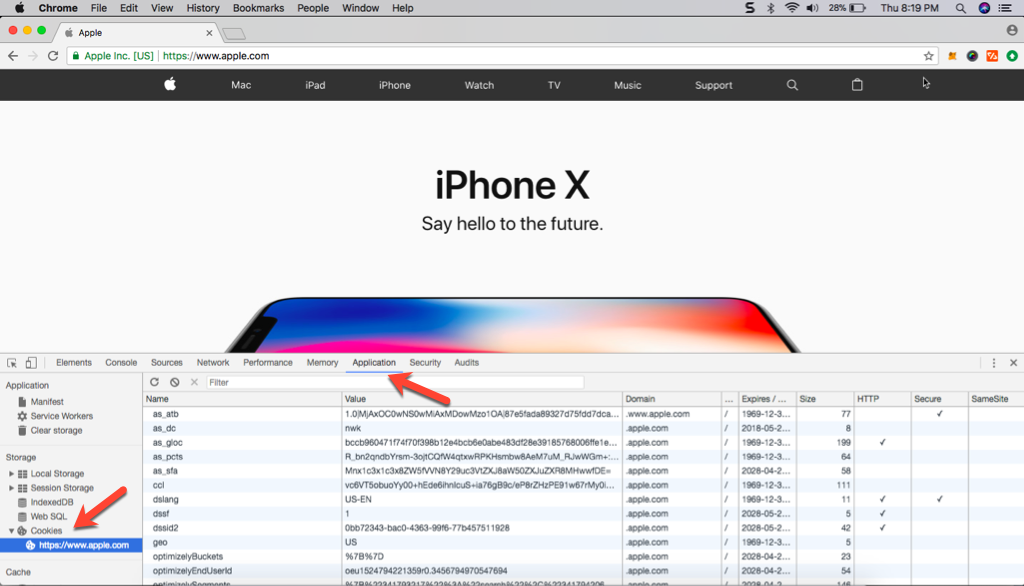Select Web SQL in Storage sidebar
The height and width of the screenshot is (586, 1024).
48,516
